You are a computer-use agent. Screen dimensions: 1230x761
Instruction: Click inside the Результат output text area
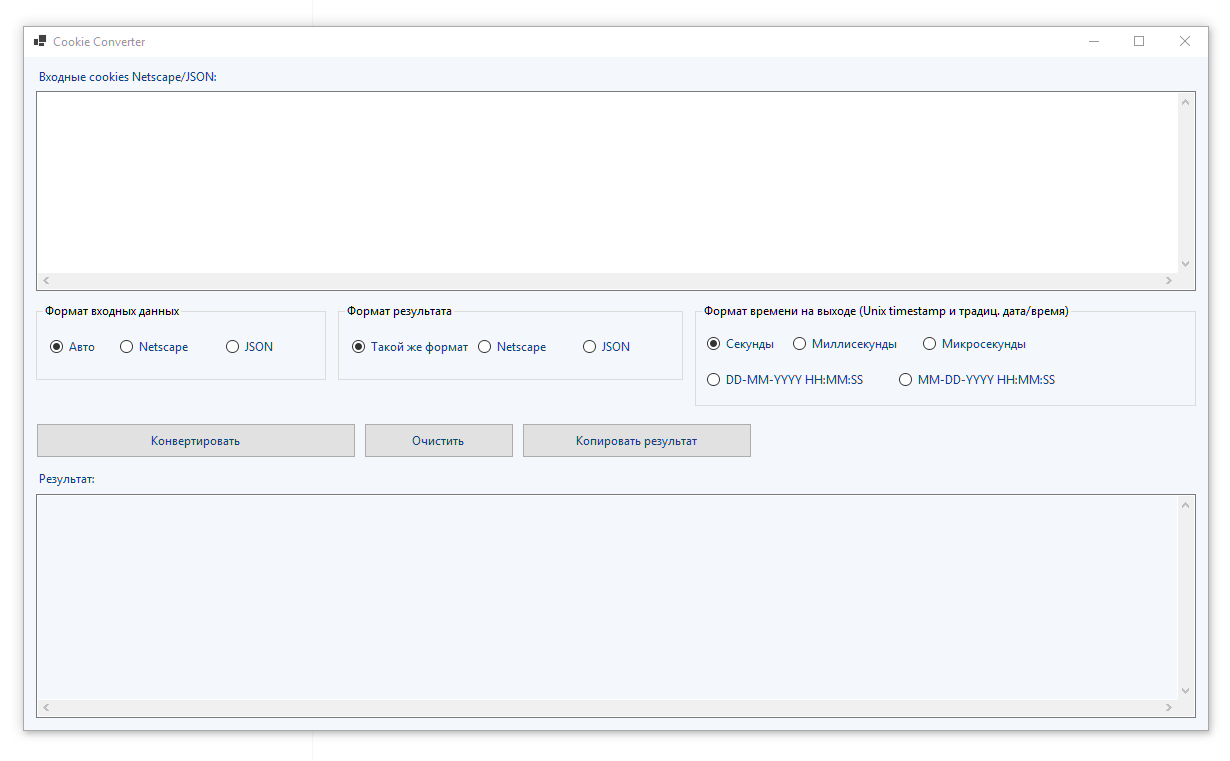(607, 597)
